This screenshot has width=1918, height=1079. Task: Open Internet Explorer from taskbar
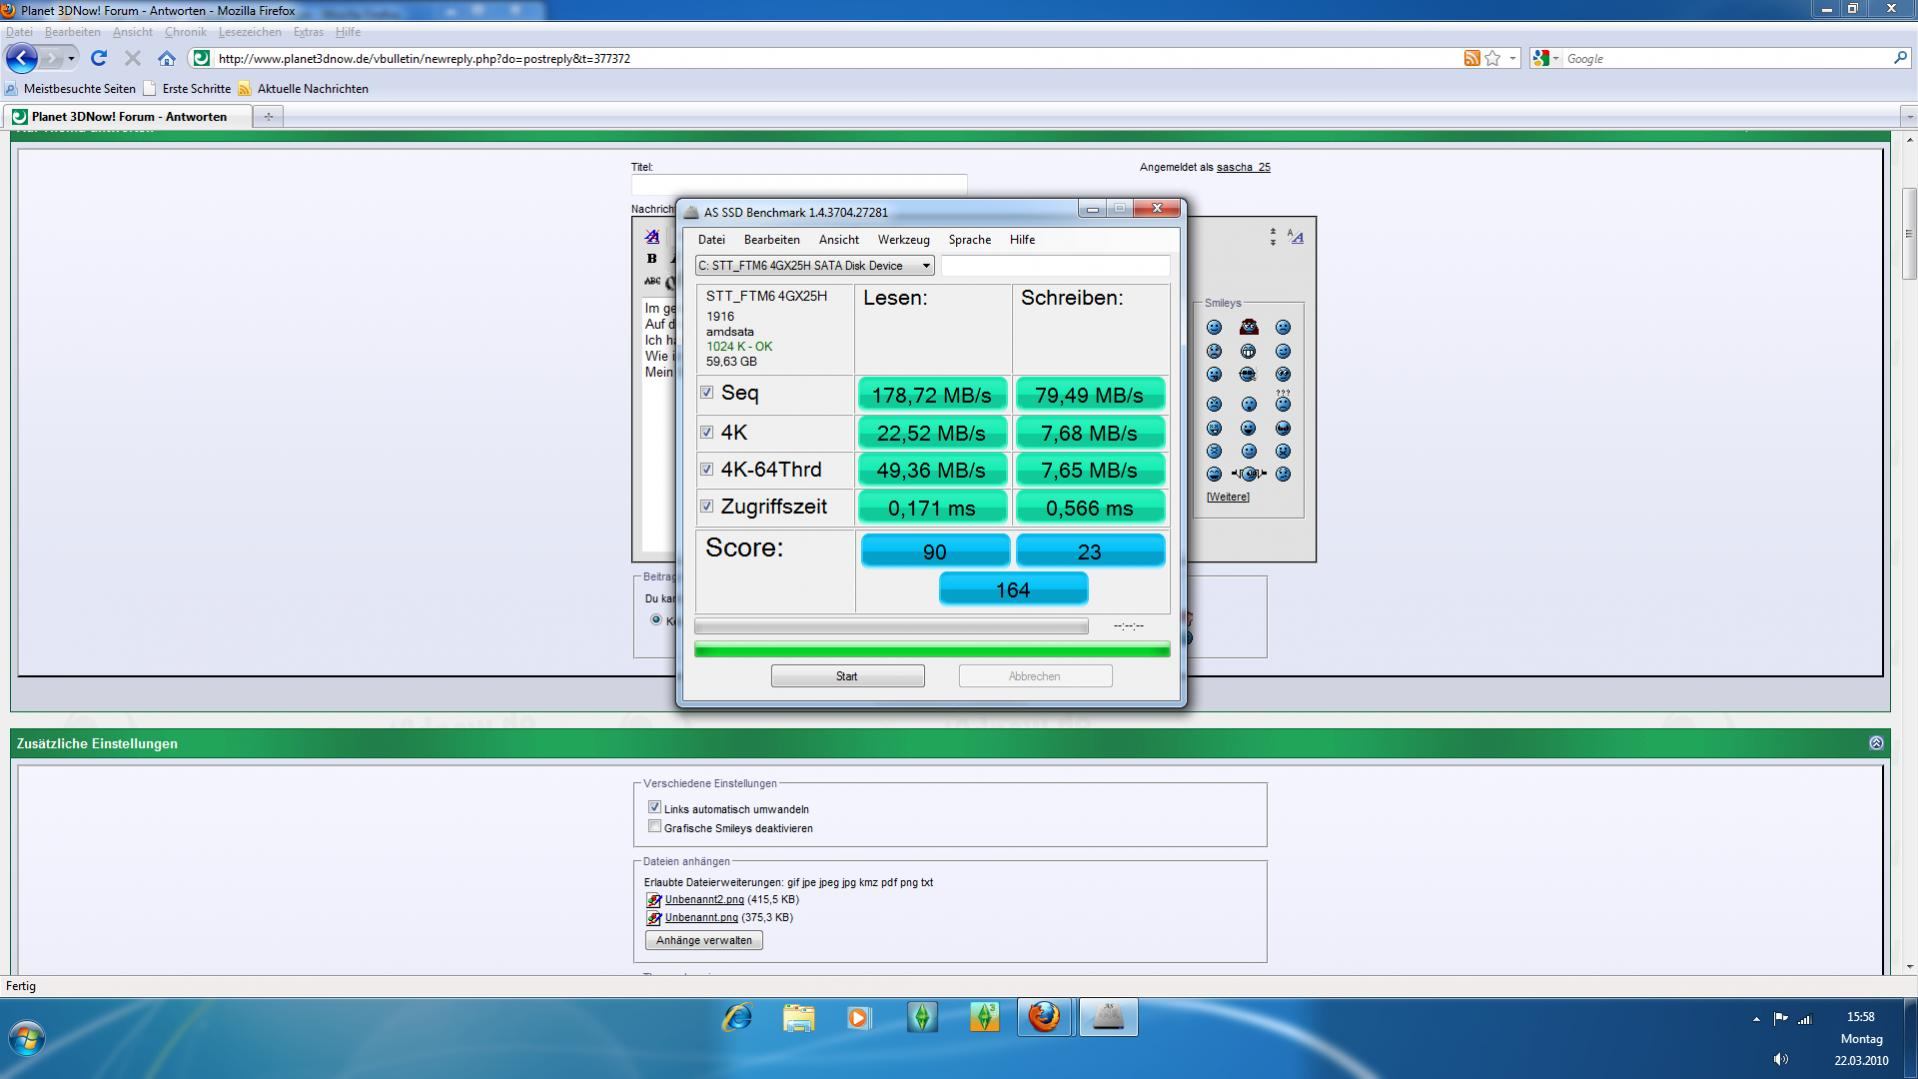(738, 1018)
